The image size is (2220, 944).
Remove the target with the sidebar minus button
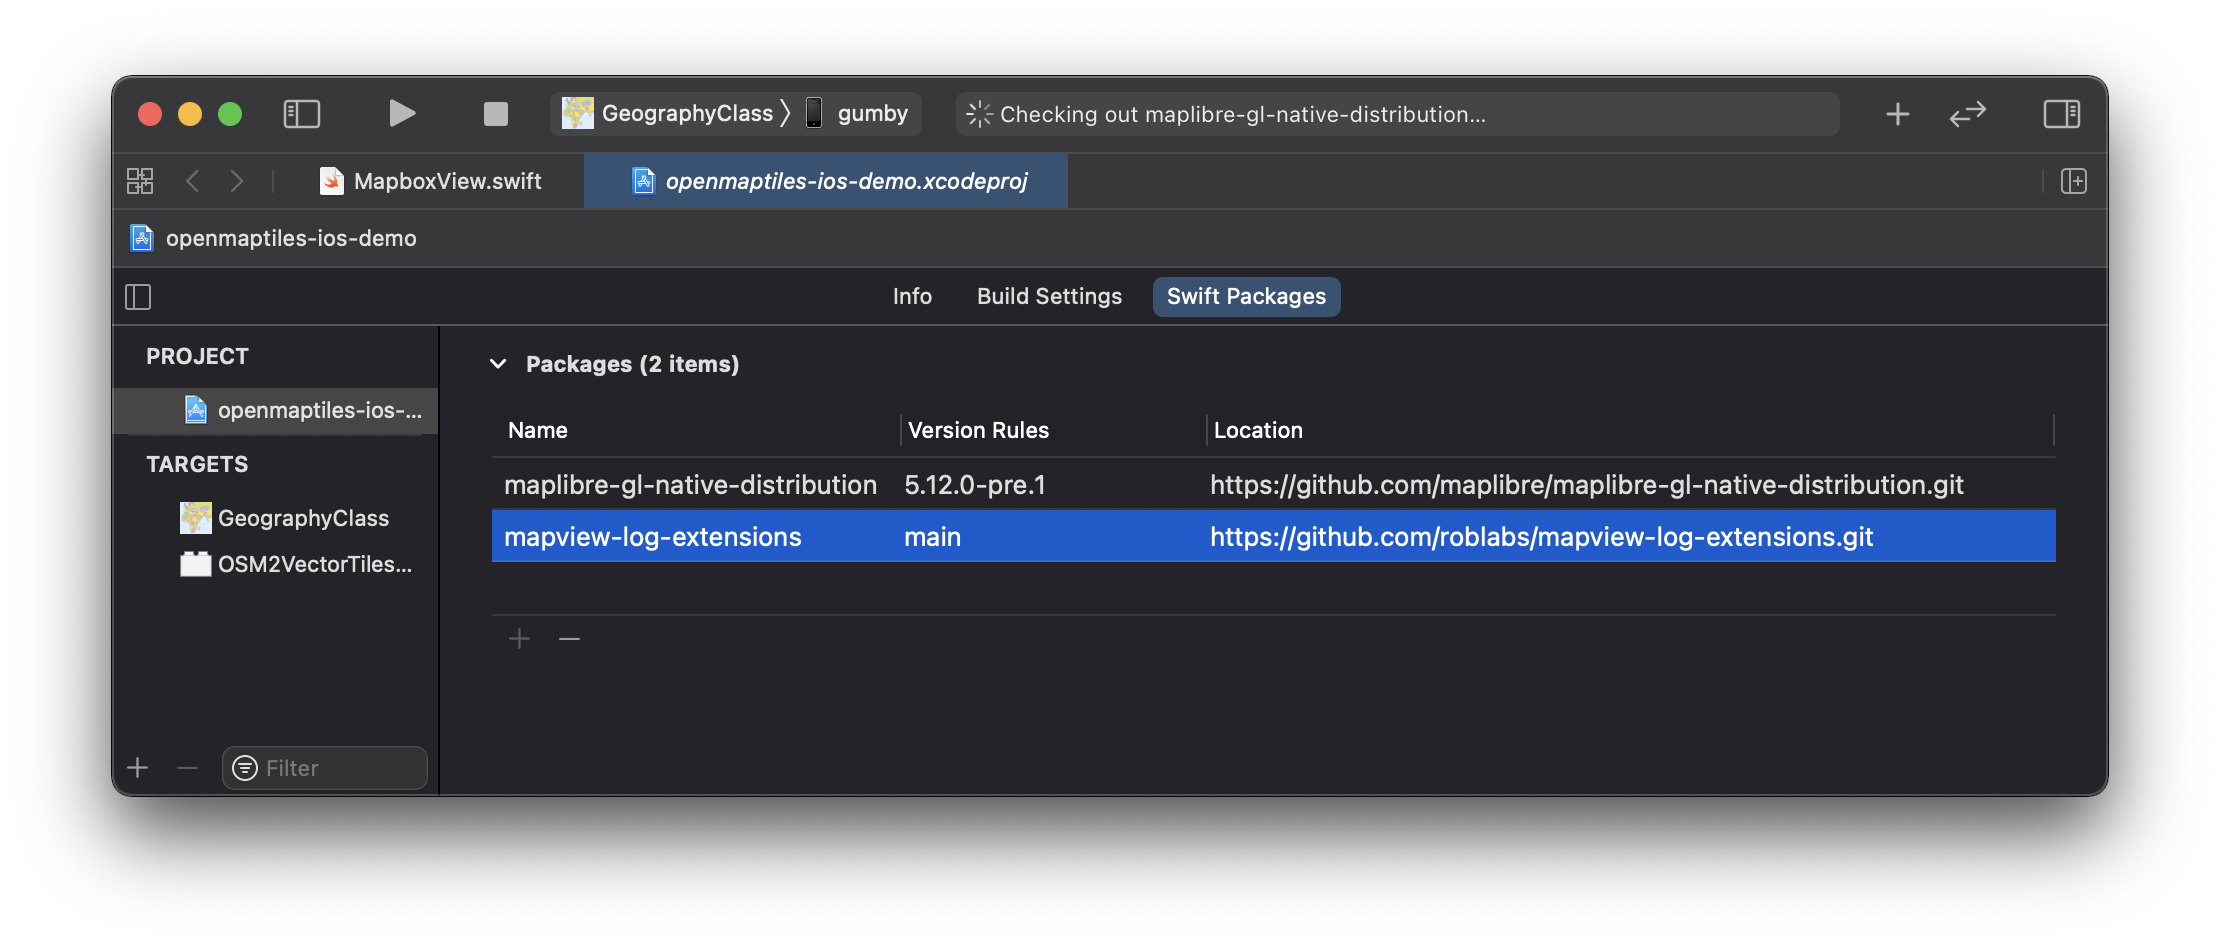coord(187,768)
